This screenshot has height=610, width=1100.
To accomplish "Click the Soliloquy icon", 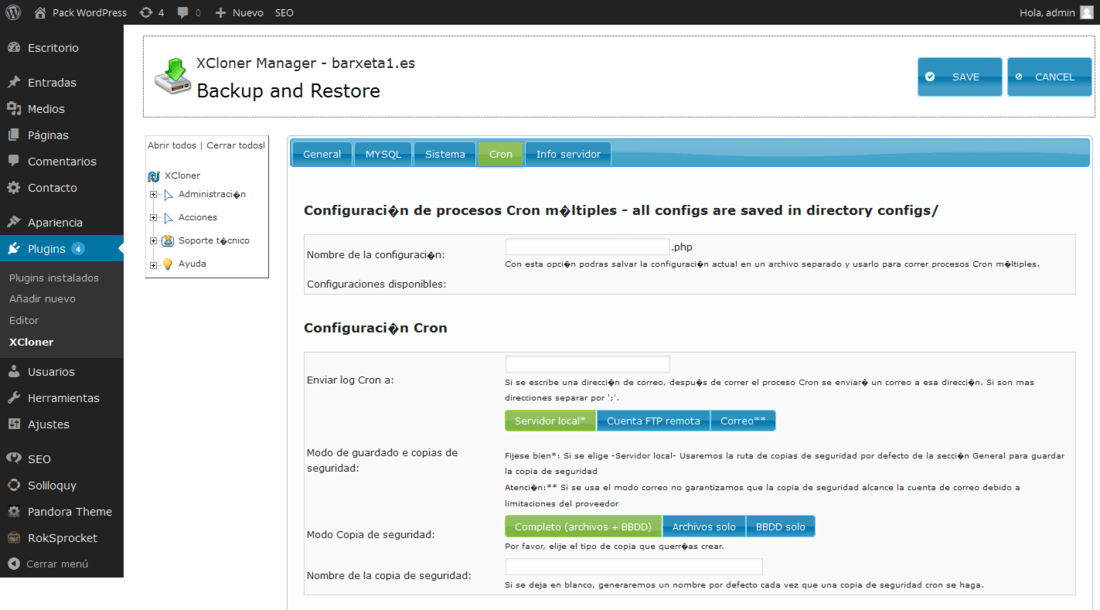I will 14,485.
